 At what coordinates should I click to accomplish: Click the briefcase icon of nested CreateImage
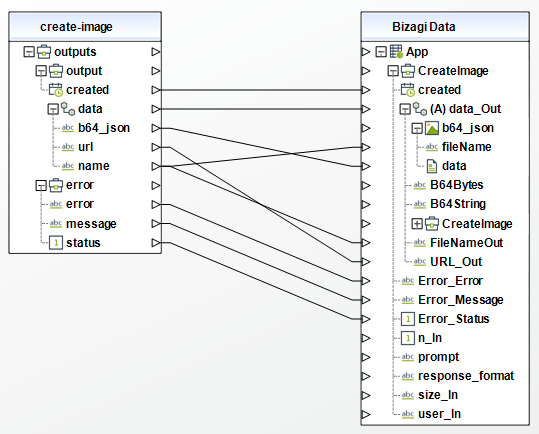pos(432,224)
